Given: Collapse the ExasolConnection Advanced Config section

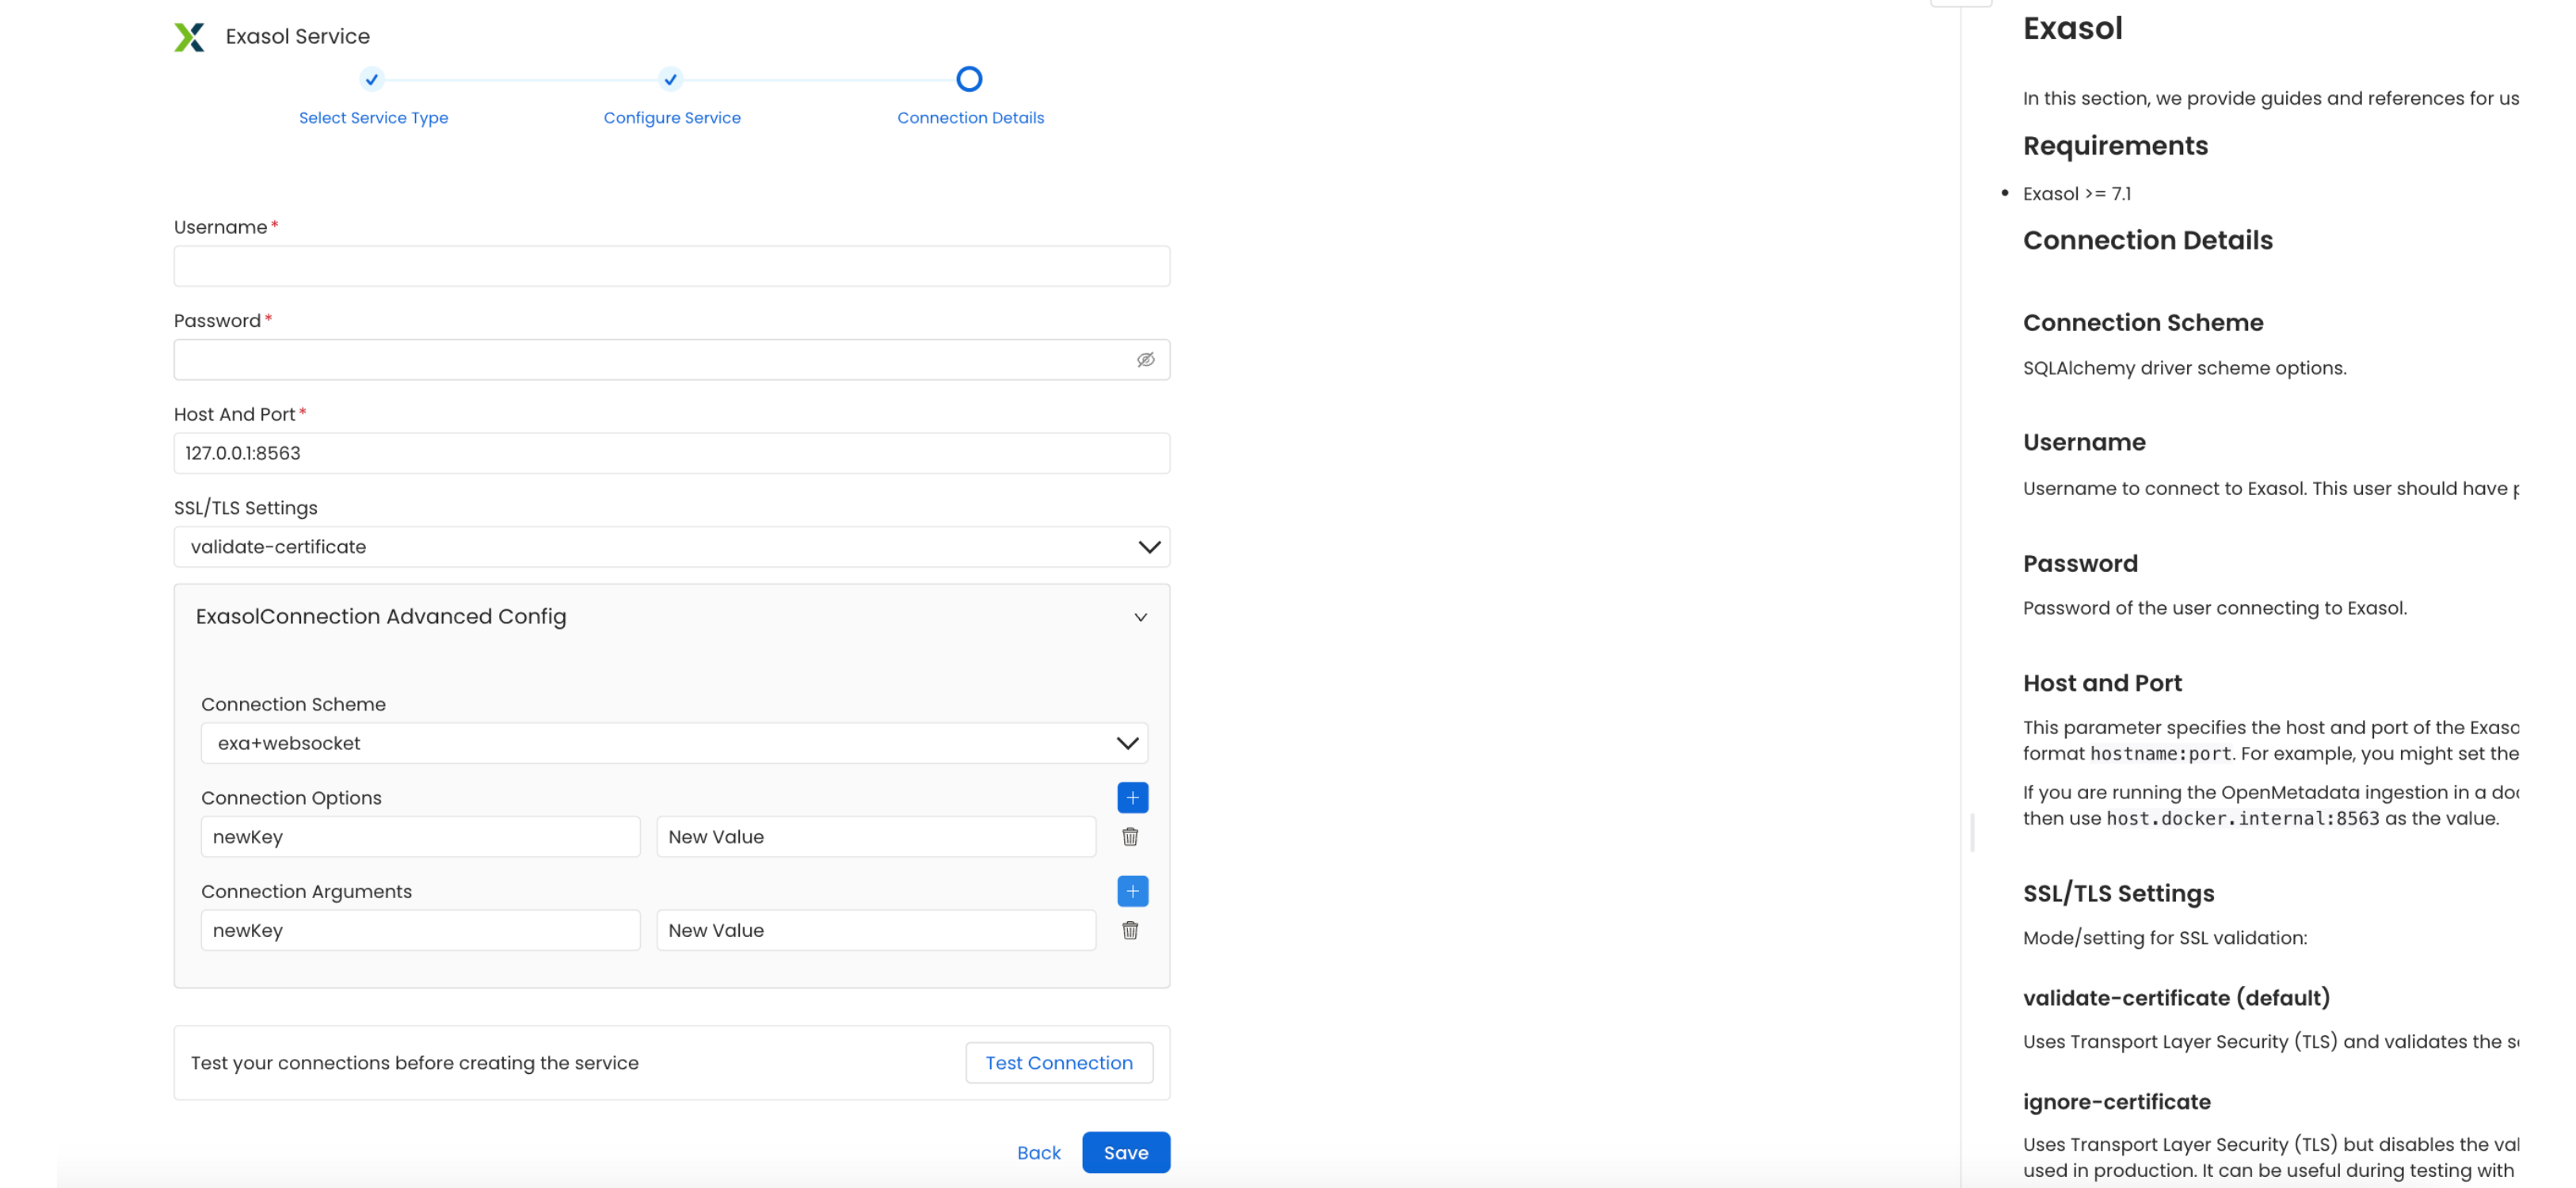Looking at the screenshot, I should [1141, 617].
